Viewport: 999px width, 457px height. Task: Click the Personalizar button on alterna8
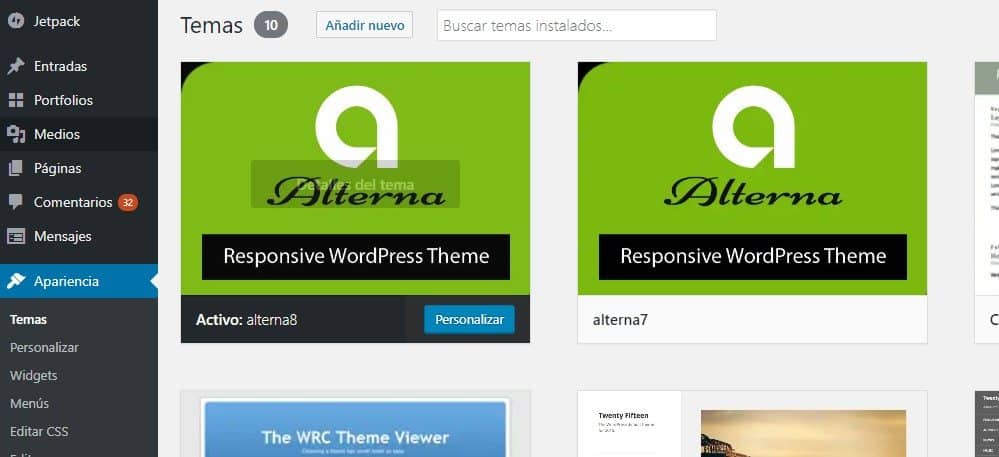pyautogui.click(x=470, y=319)
